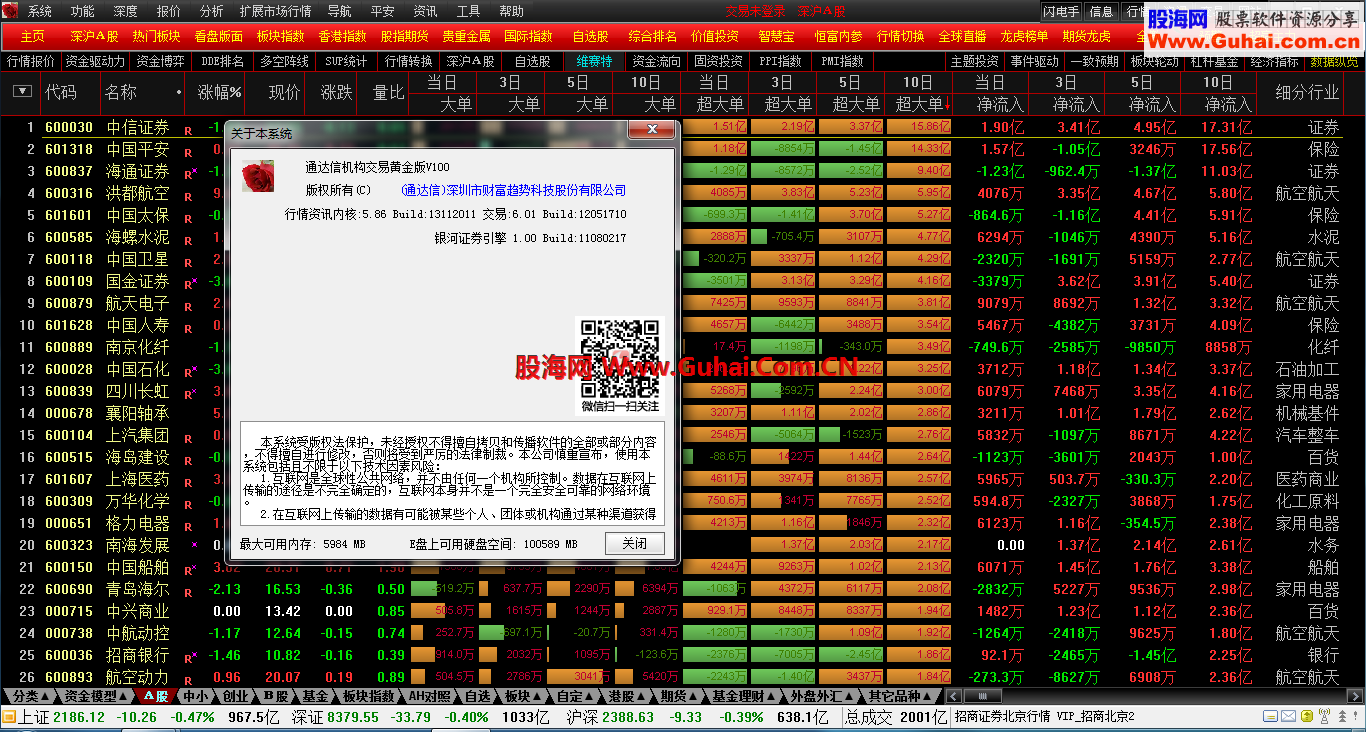This screenshot has height=732, width=1366.
Task: Click 航空动力 stock name
Action: tap(138, 677)
